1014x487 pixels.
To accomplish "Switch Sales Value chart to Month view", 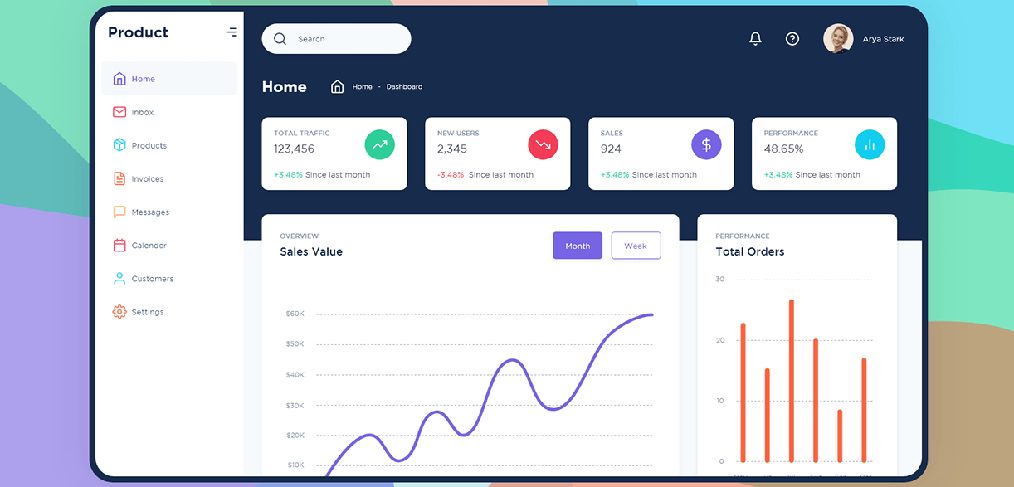I will (577, 246).
